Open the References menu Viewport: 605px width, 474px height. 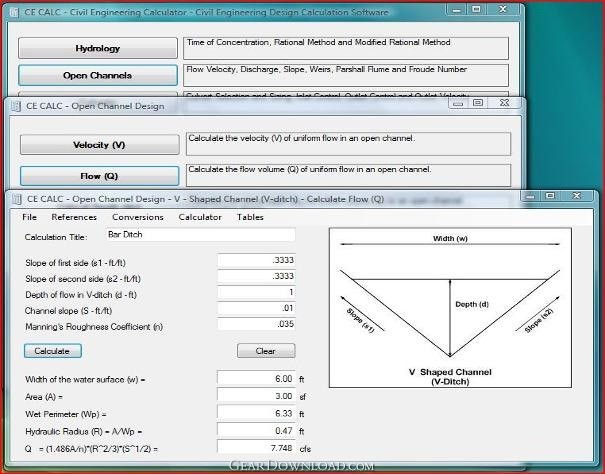pos(74,217)
